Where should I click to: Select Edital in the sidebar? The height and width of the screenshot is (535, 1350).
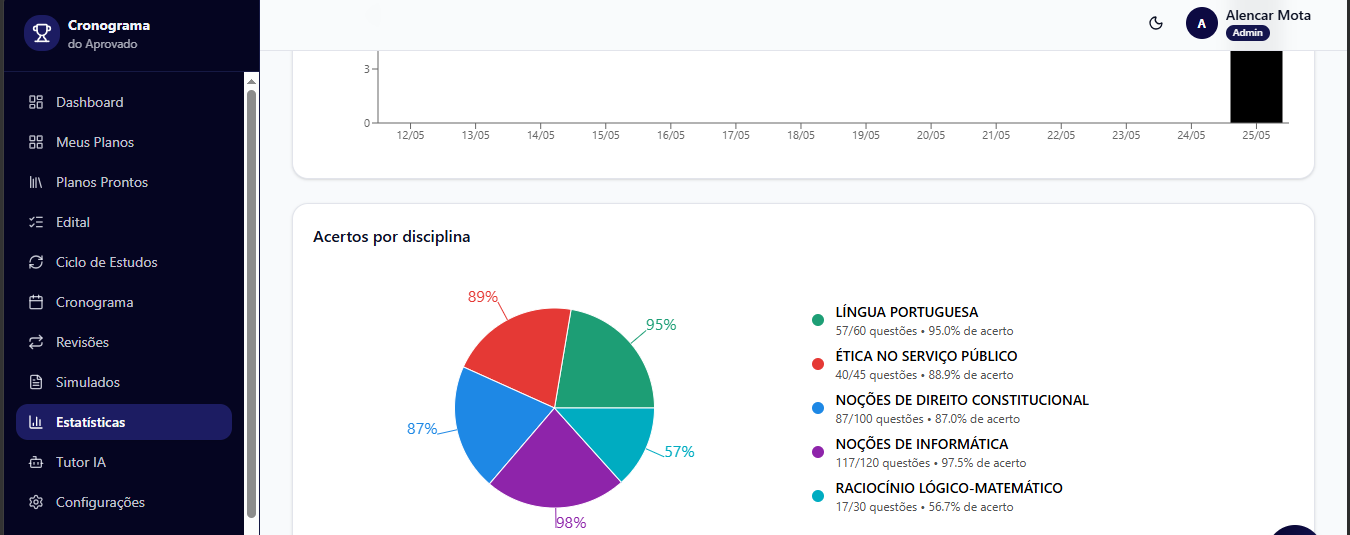coord(124,222)
